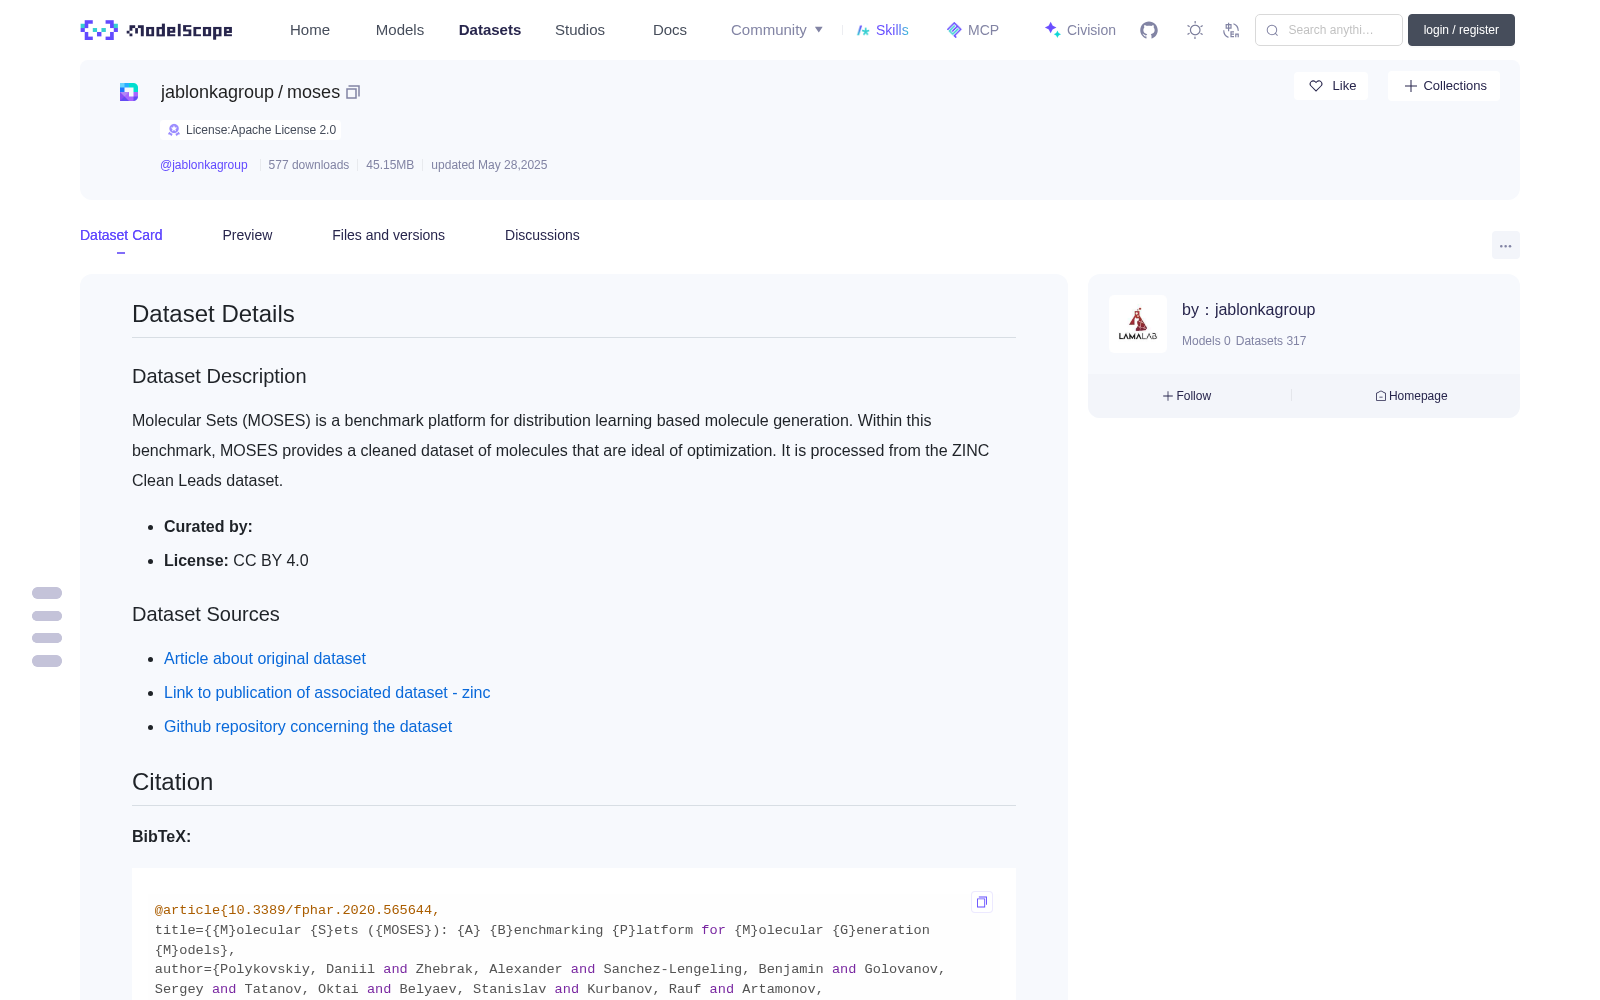
Task: Go to Models in navigation
Action: pos(400,30)
